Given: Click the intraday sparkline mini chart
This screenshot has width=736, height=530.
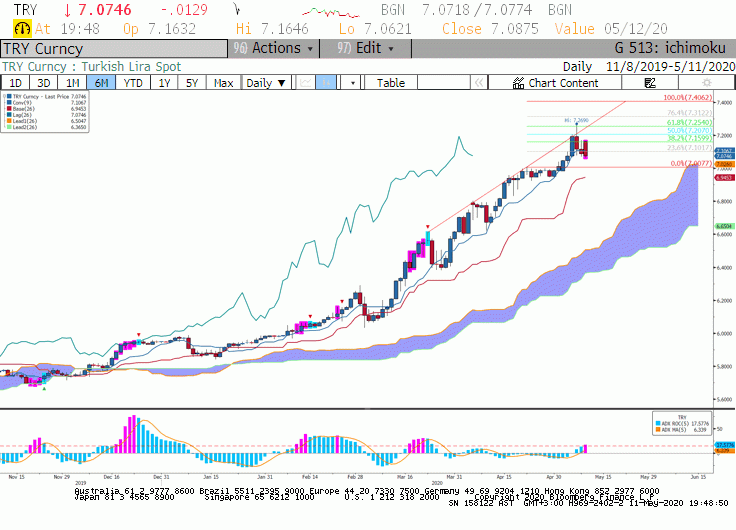Looking at the screenshot, I should [x=330, y=12].
